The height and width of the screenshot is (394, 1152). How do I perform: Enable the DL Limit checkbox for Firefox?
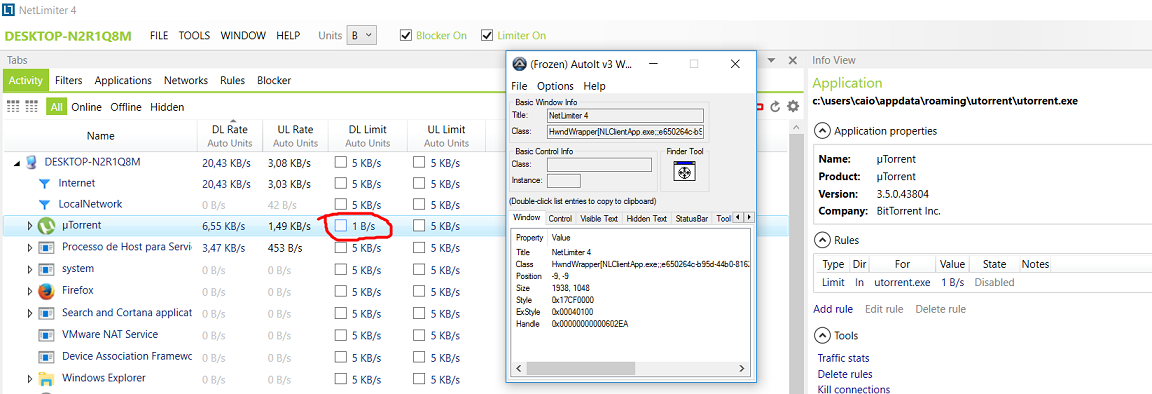(340, 292)
